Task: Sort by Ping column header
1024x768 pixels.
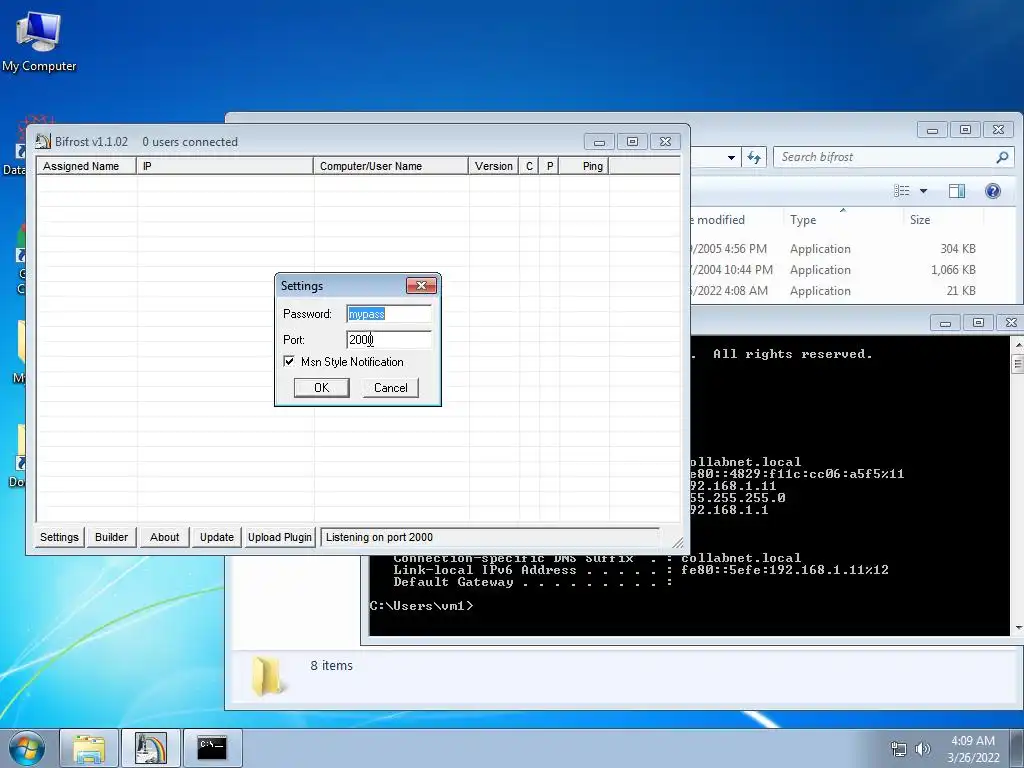Action: (584, 166)
